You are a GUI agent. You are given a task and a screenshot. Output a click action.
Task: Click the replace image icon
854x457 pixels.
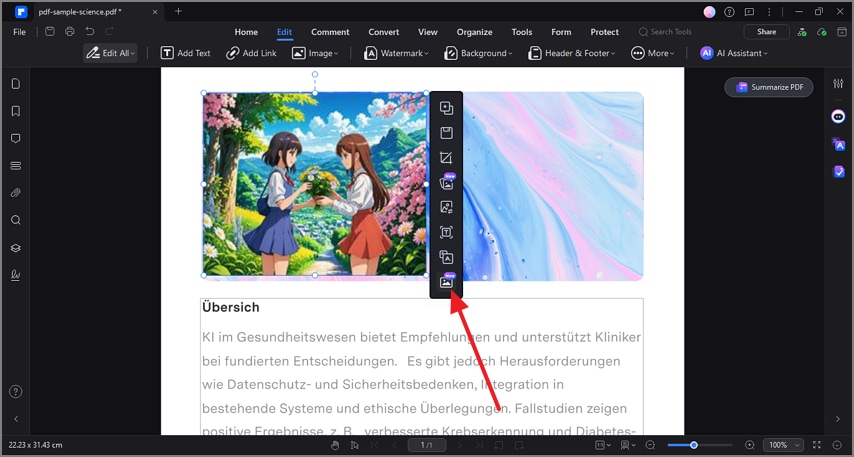[x=446, y=208]
